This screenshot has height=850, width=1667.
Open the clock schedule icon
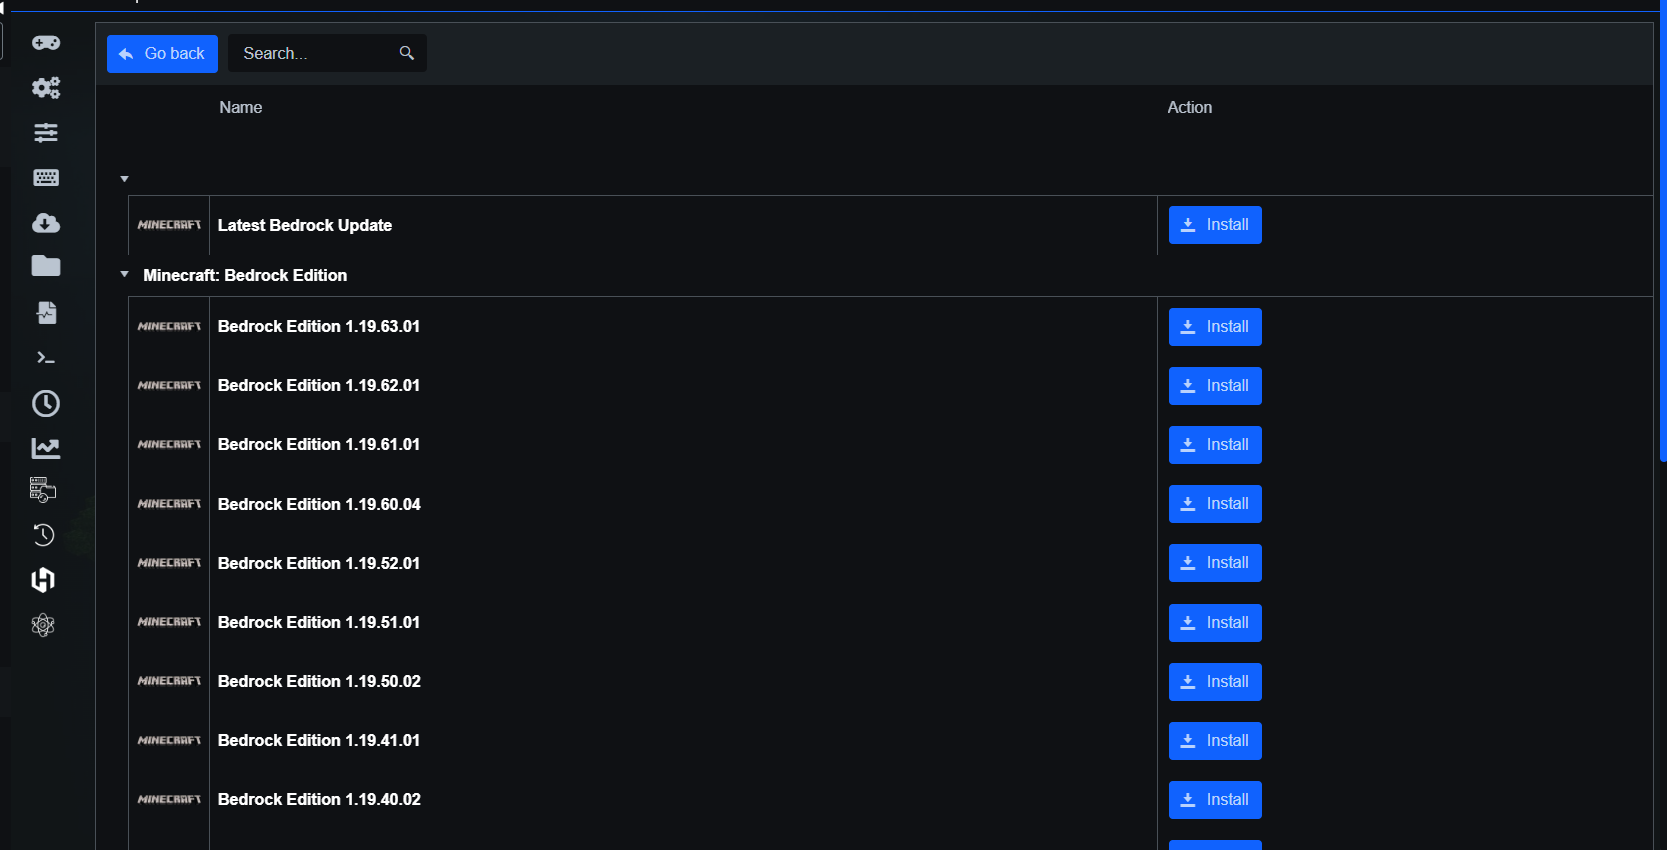tap(46, 404)
